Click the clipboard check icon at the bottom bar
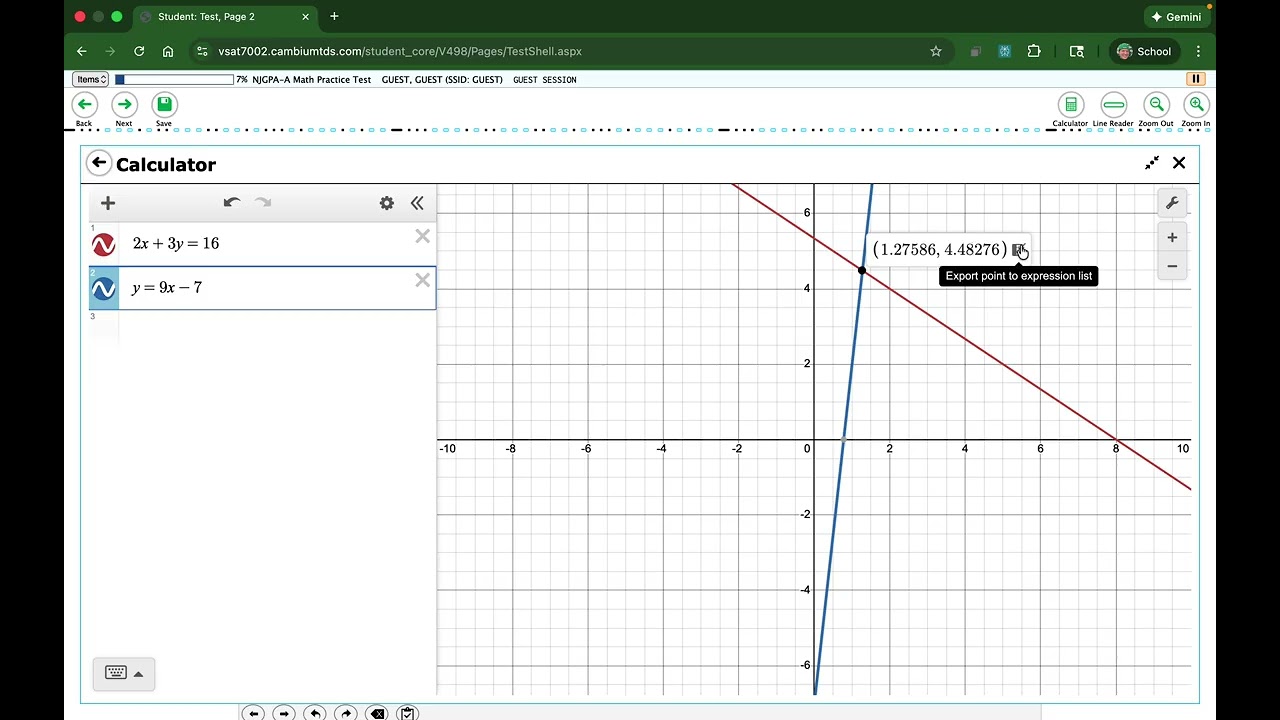This screenshot has width=1280, height=720. pyautogui.click(x=407, y=713)
